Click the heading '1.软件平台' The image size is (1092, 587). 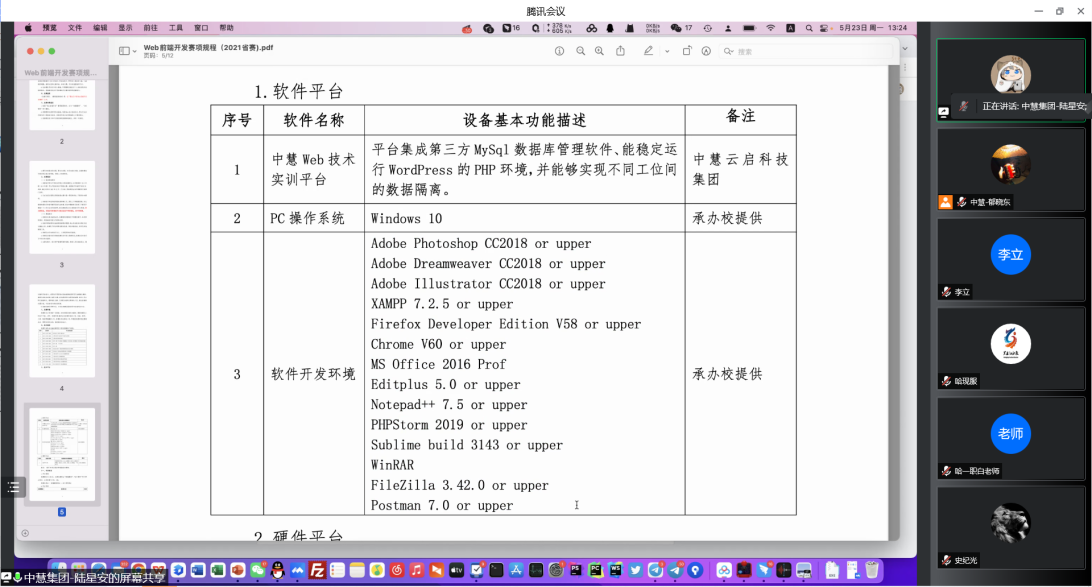point(299,91)
